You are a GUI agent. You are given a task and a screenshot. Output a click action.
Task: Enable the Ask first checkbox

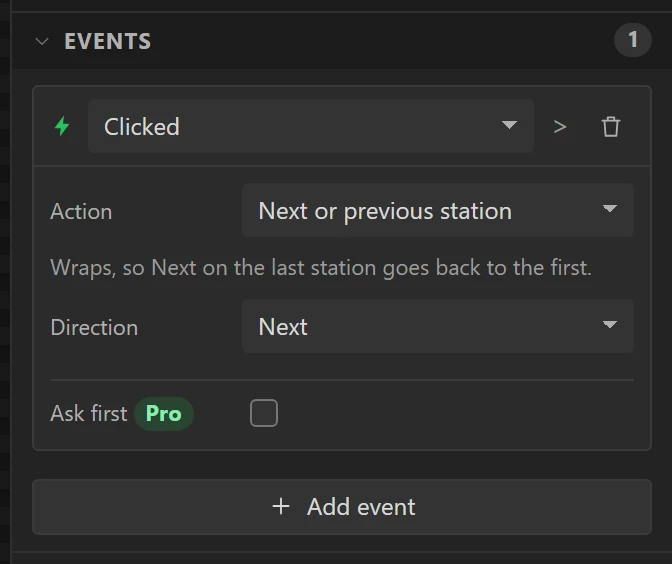tap(264, 413)
